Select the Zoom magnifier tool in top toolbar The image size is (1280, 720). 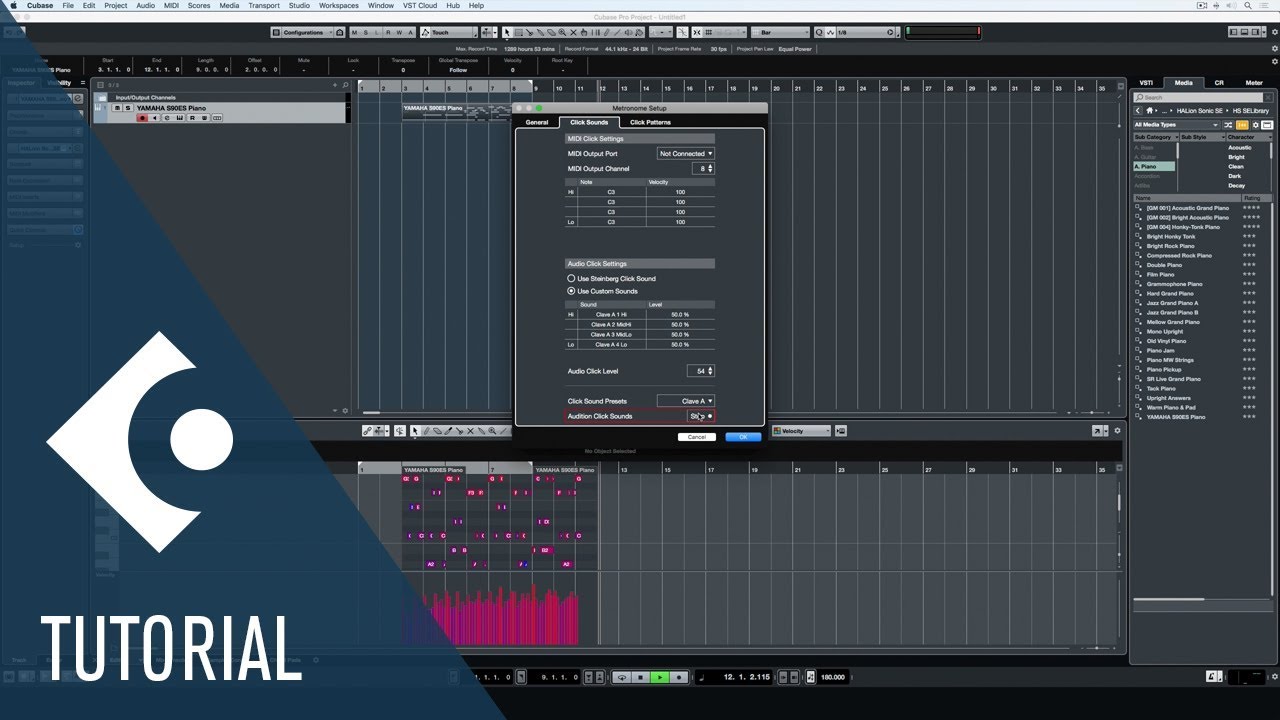tap(562, 32)
